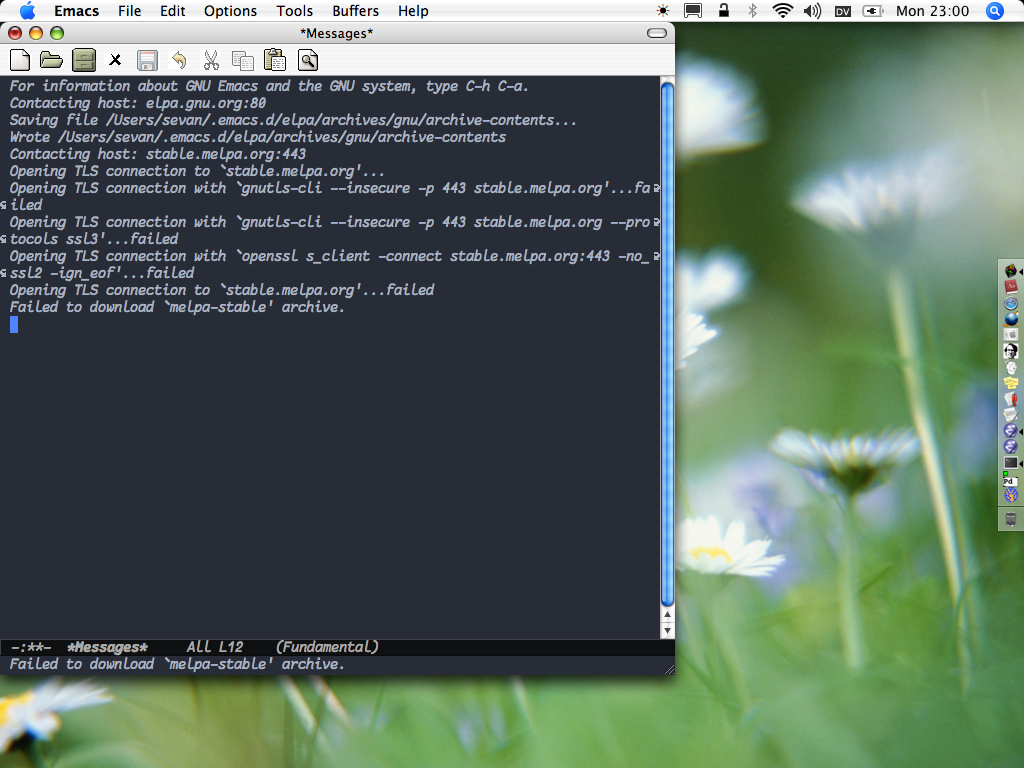Open the Wi-Fi status menu
The width and height of the screenshot is (1024, 768).
tap(782, 11)
